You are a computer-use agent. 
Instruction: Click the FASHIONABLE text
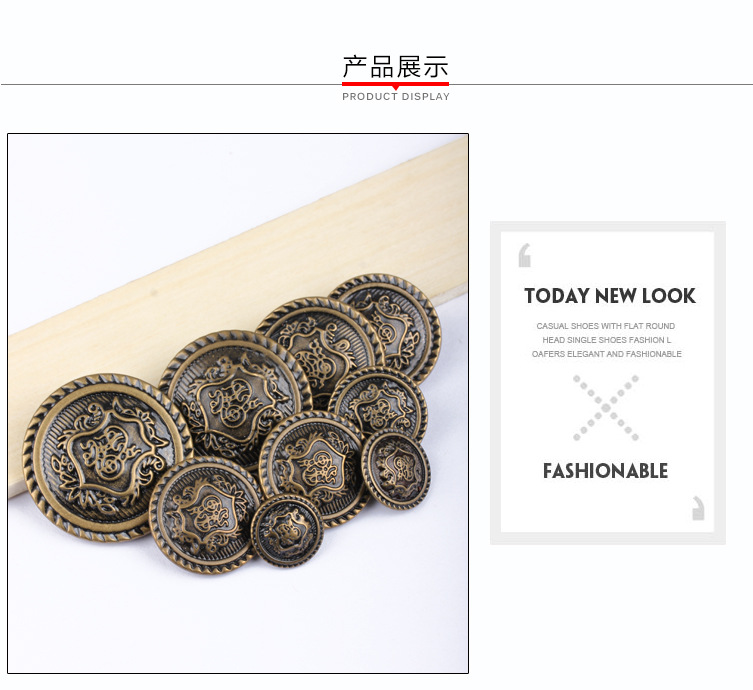[606, 471]
